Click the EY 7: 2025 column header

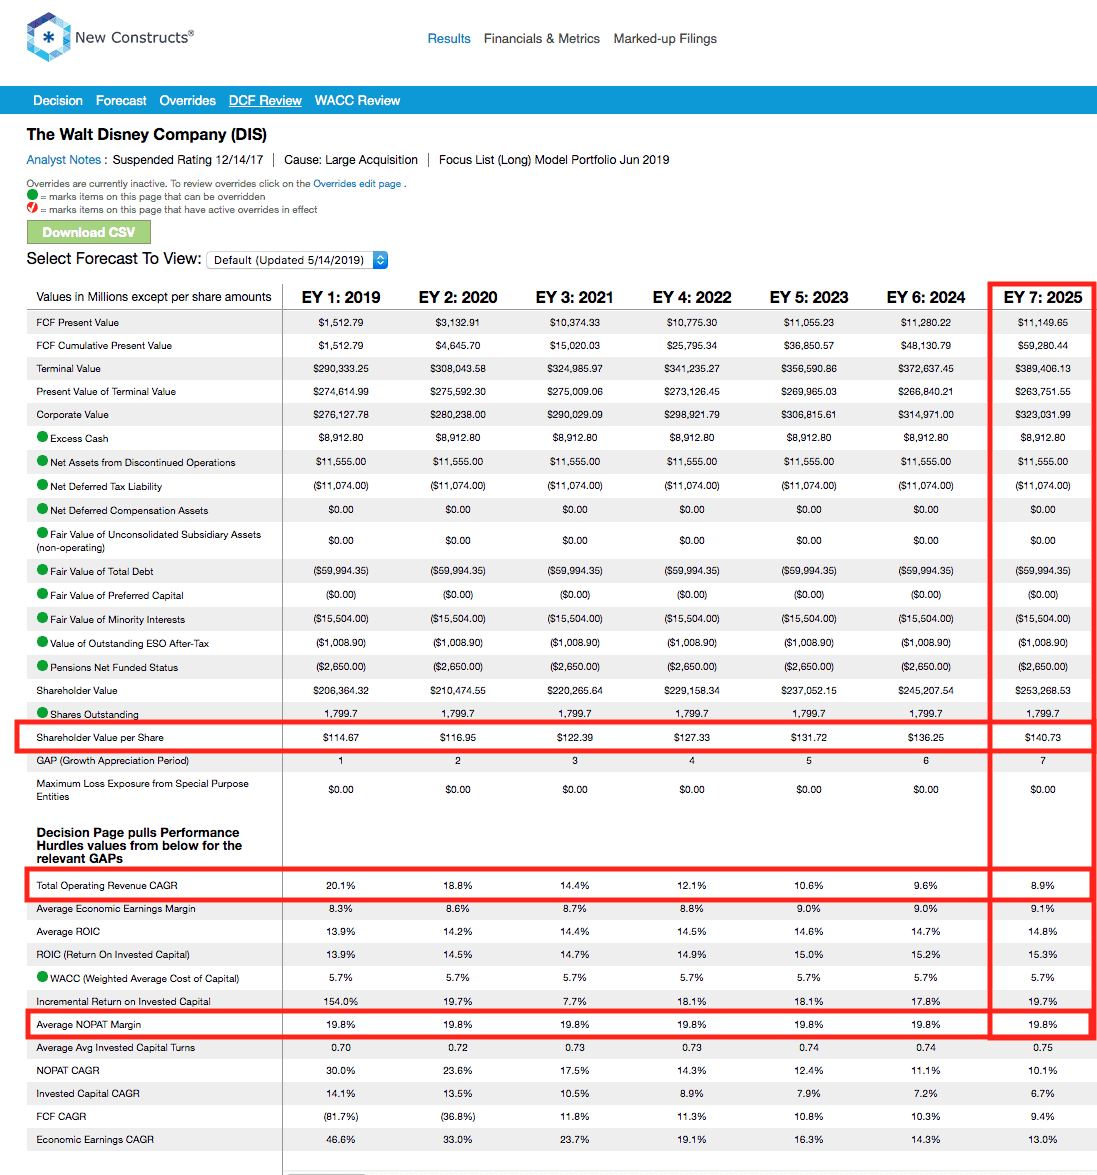click(x=1043, y=297)
